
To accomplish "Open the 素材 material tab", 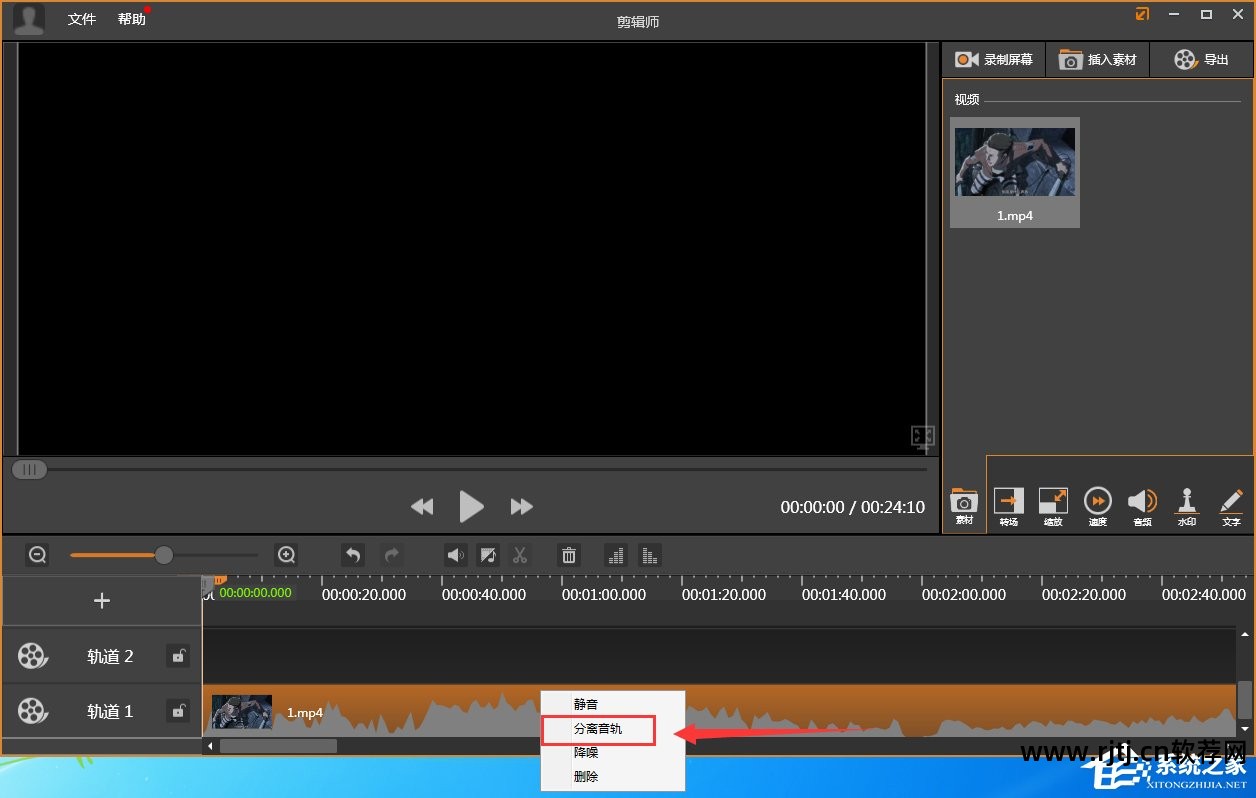I will pos(964,507).
